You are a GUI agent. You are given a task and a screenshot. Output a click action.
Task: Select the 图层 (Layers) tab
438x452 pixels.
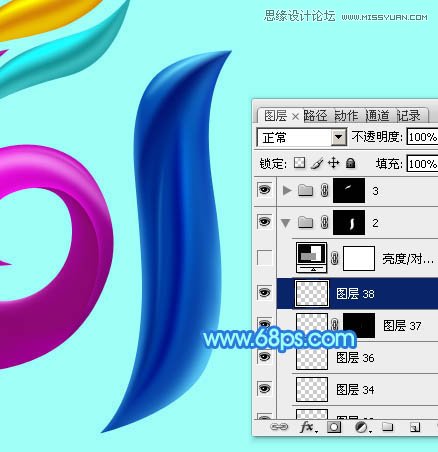275,116
